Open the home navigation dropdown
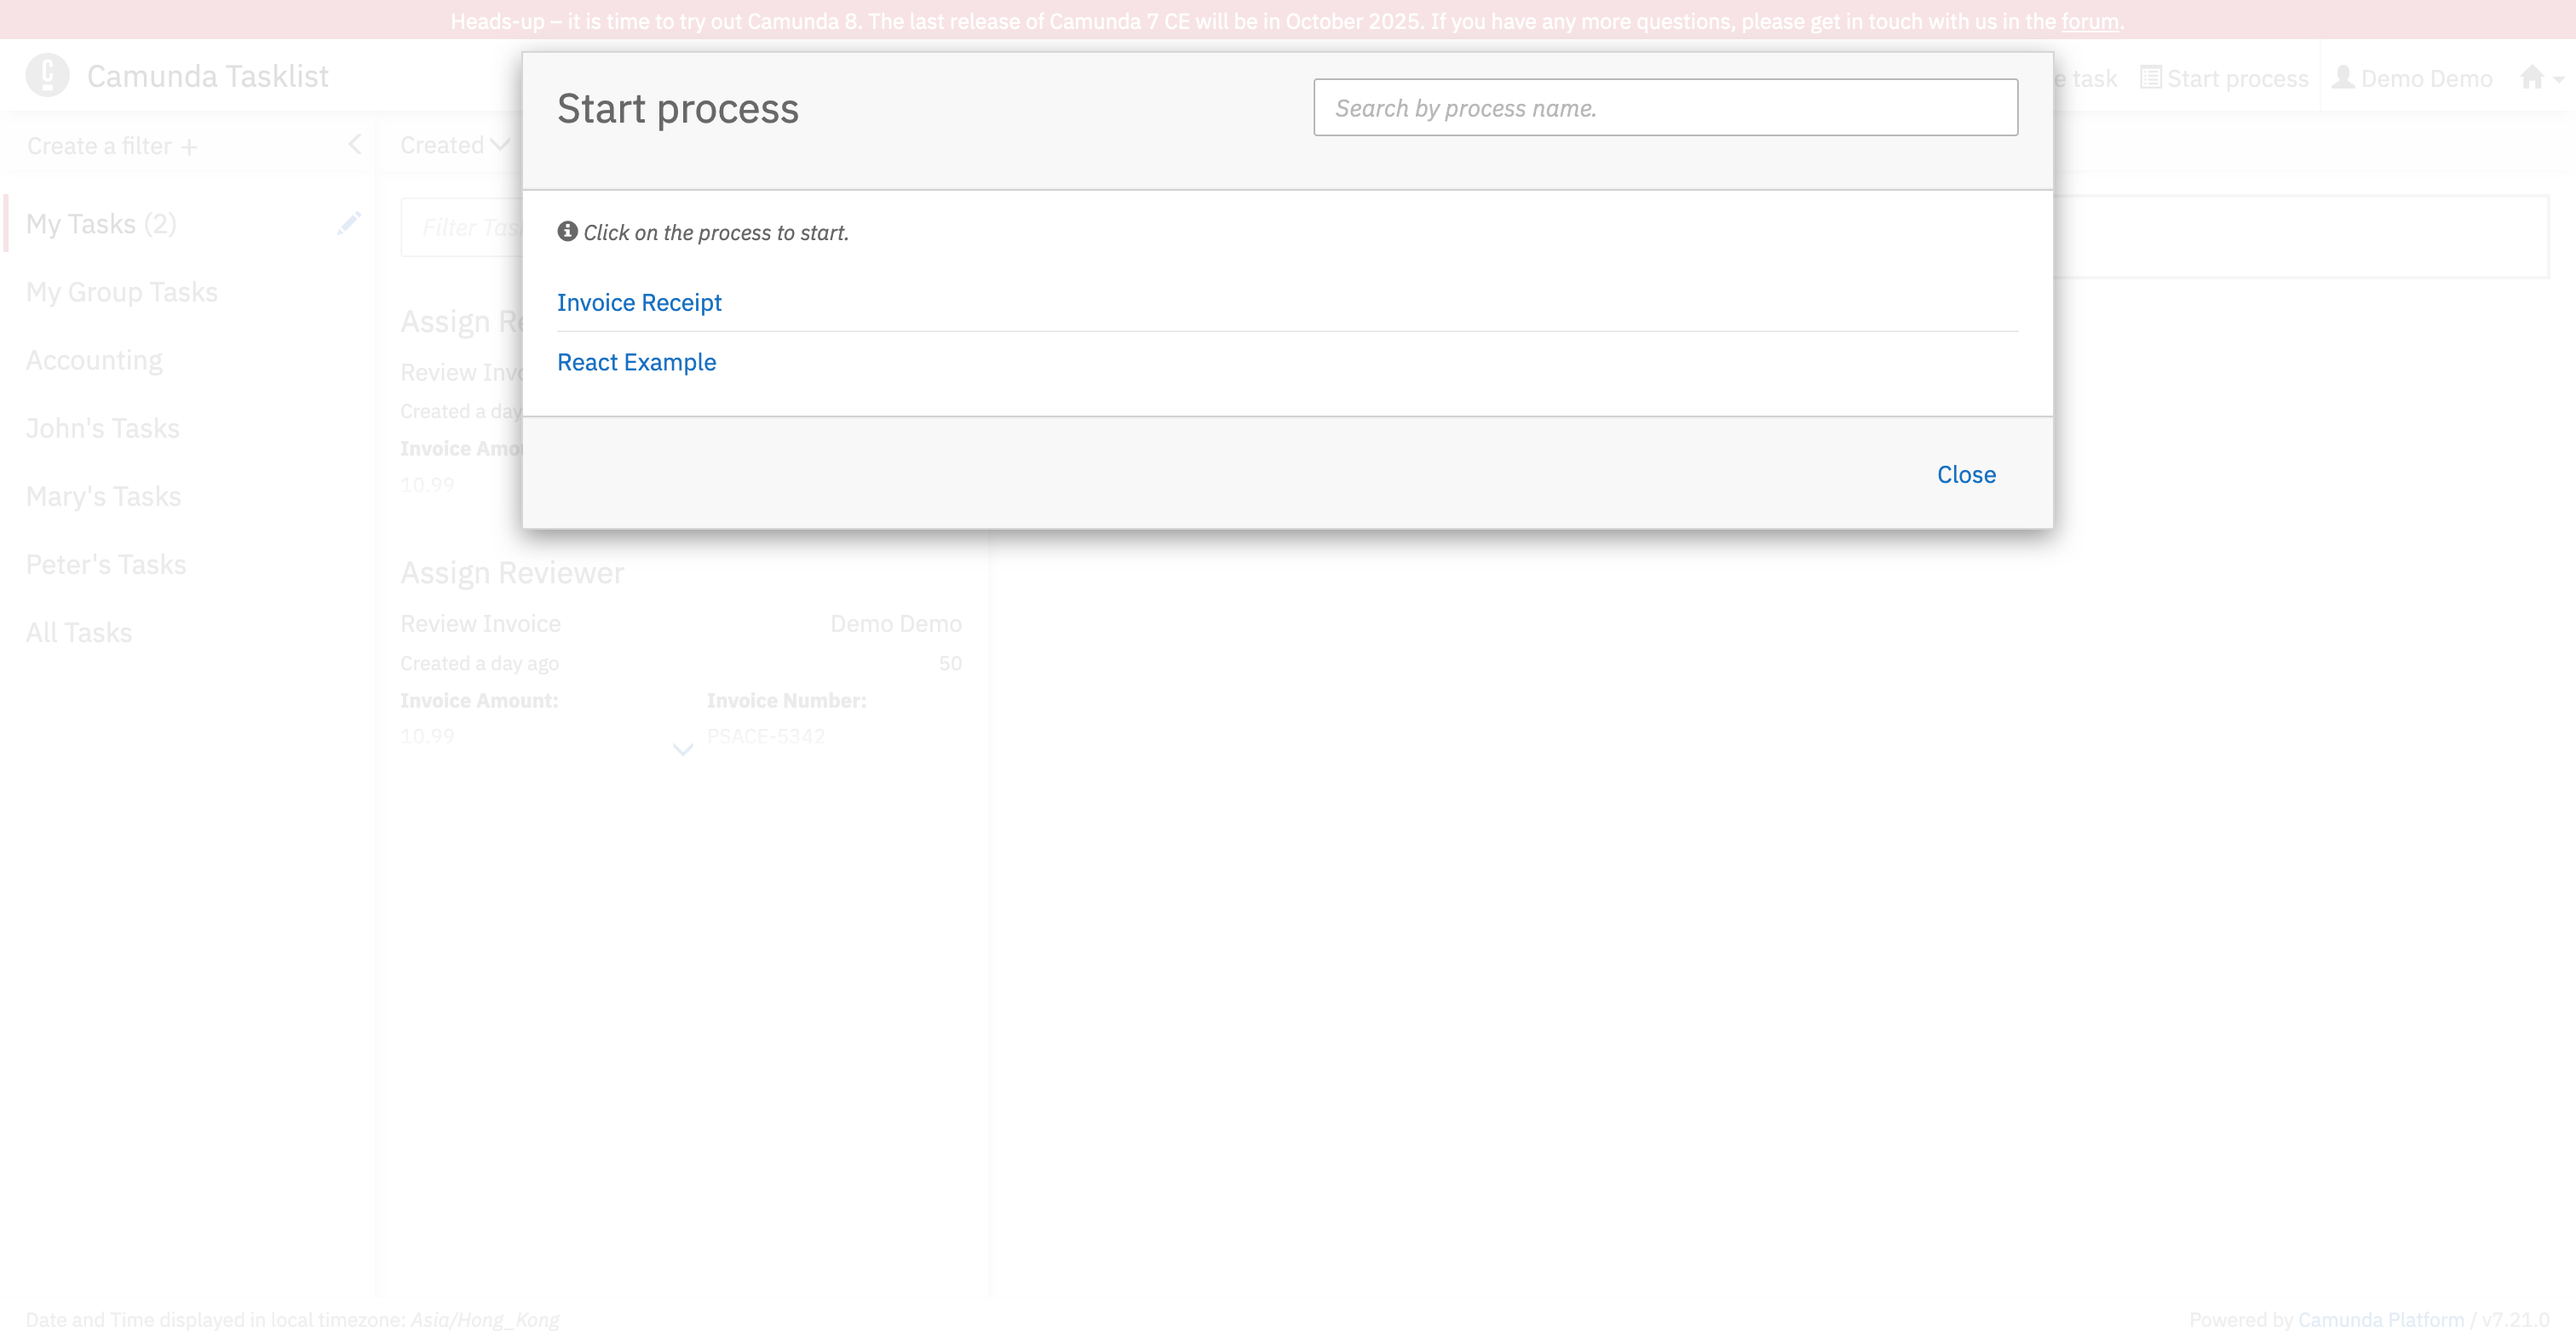The height and width of the screenshot is (1337, 2576). pos(2540,78)
